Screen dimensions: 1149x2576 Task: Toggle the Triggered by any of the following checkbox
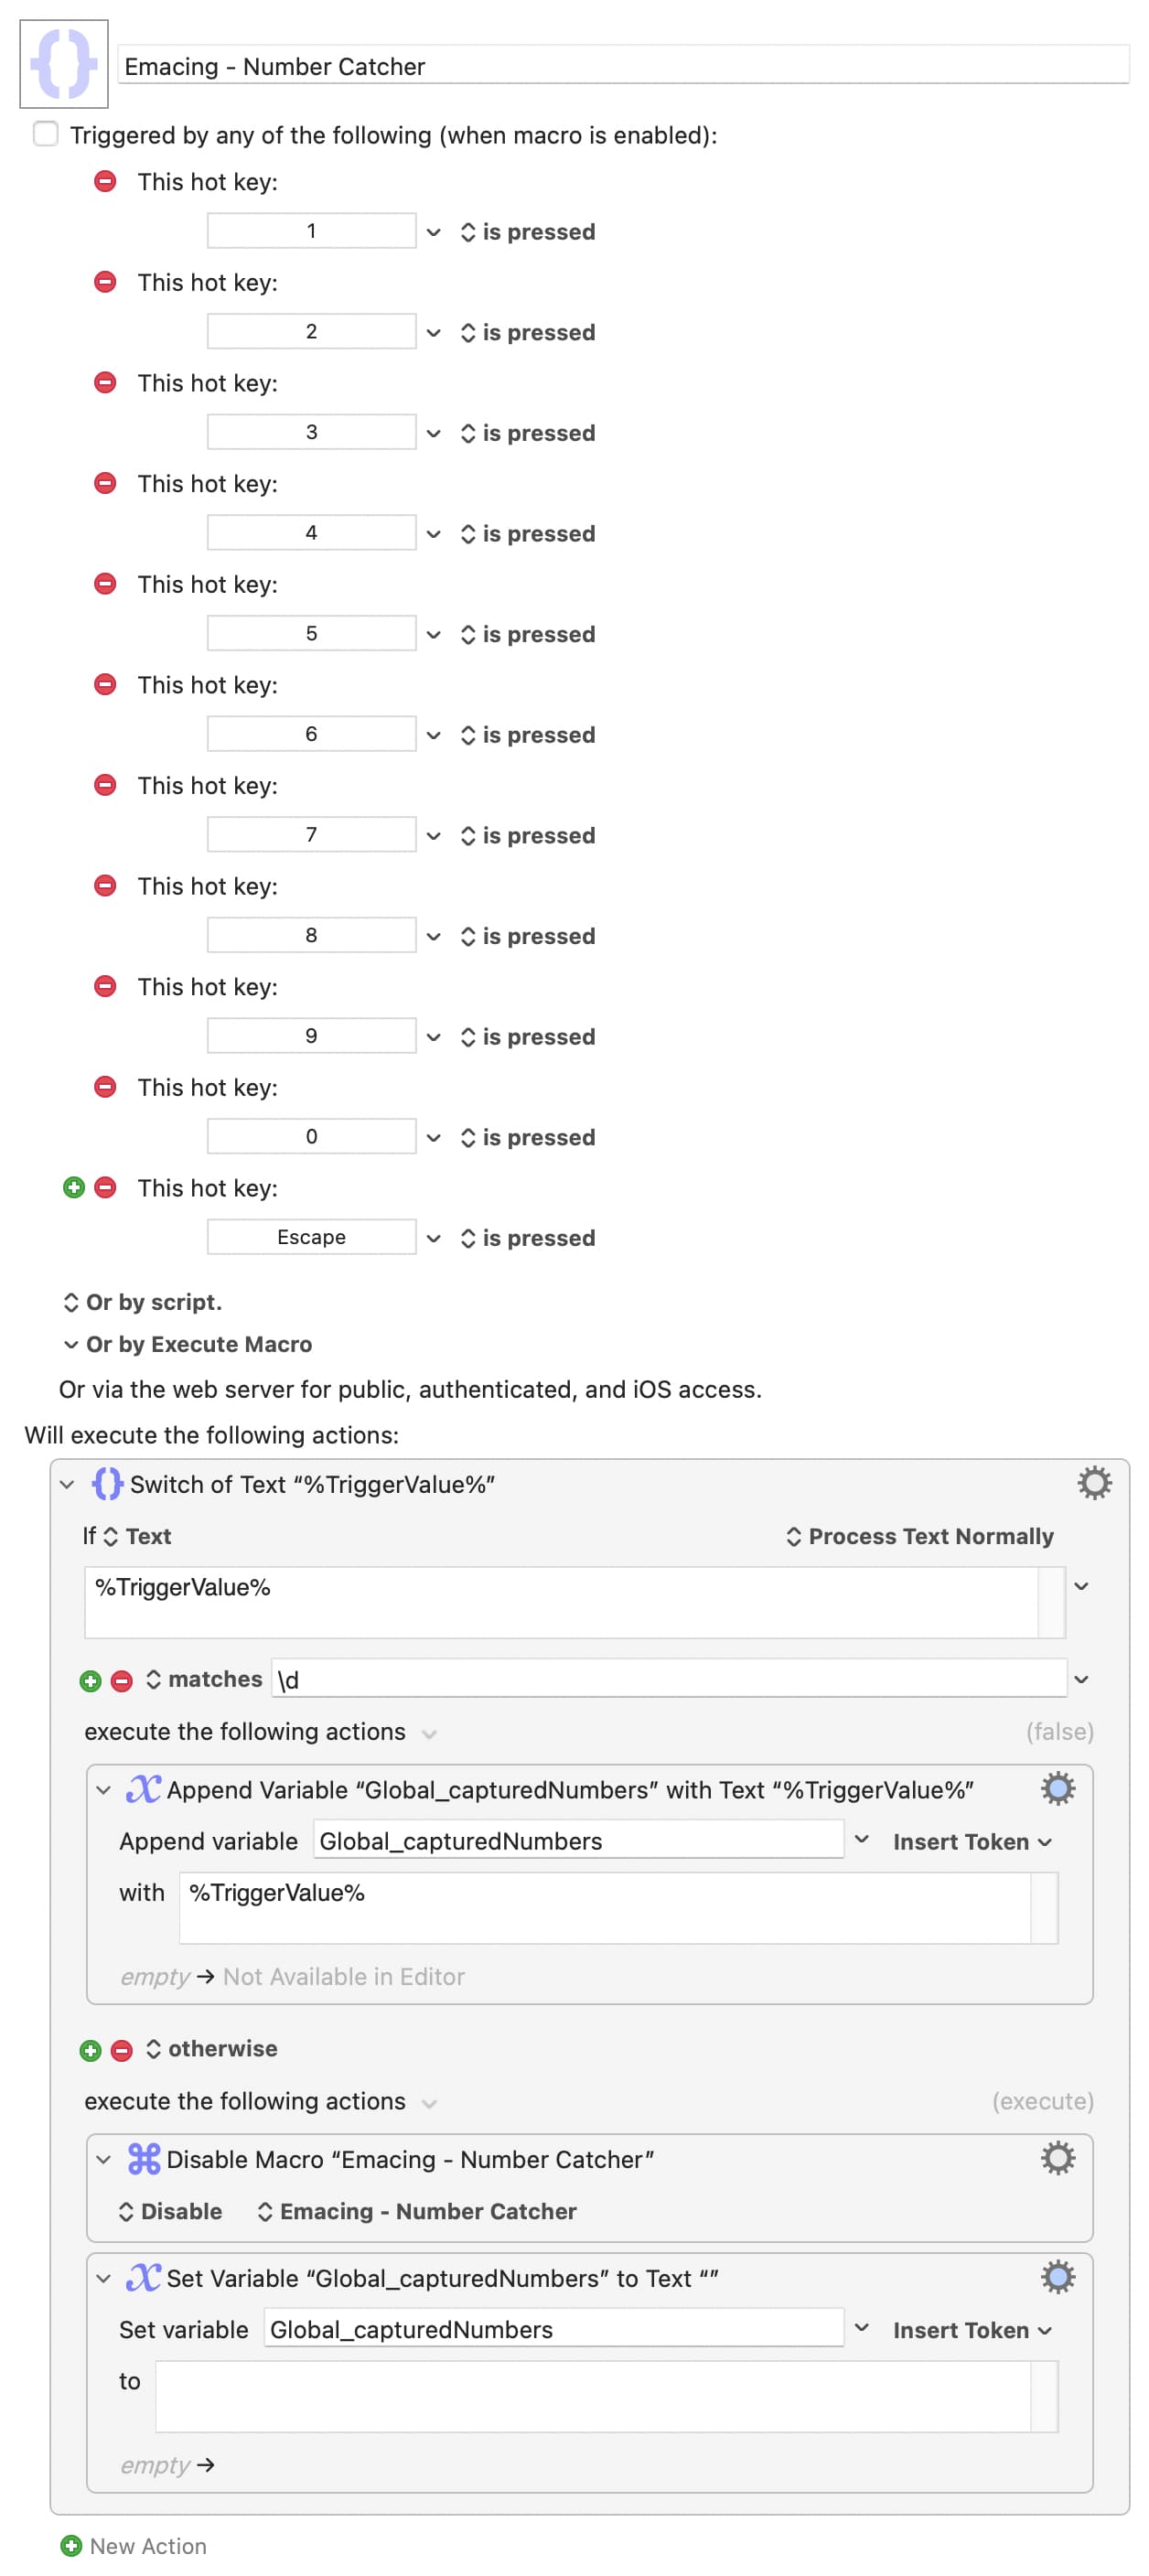46,134
